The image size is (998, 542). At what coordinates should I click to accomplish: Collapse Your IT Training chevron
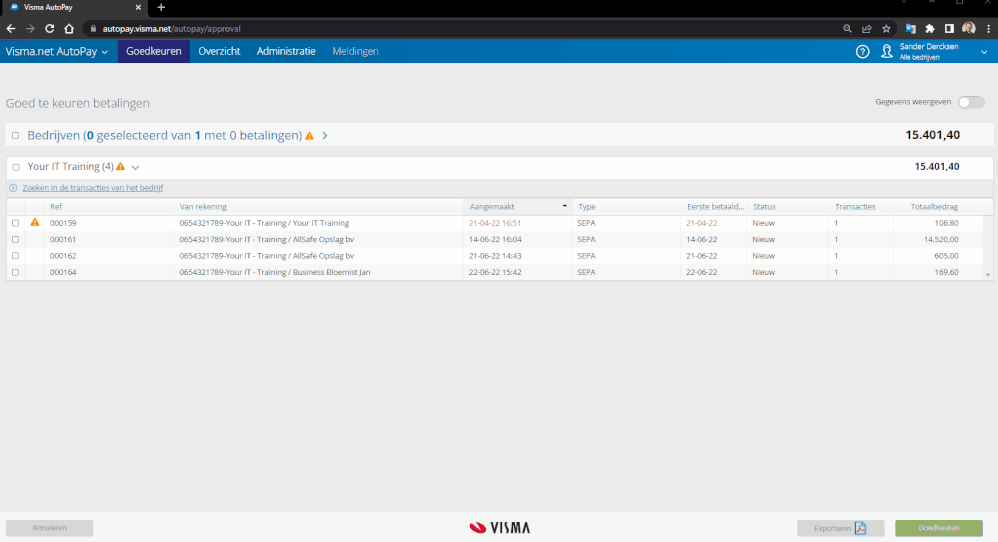click(x=135, y=167)
